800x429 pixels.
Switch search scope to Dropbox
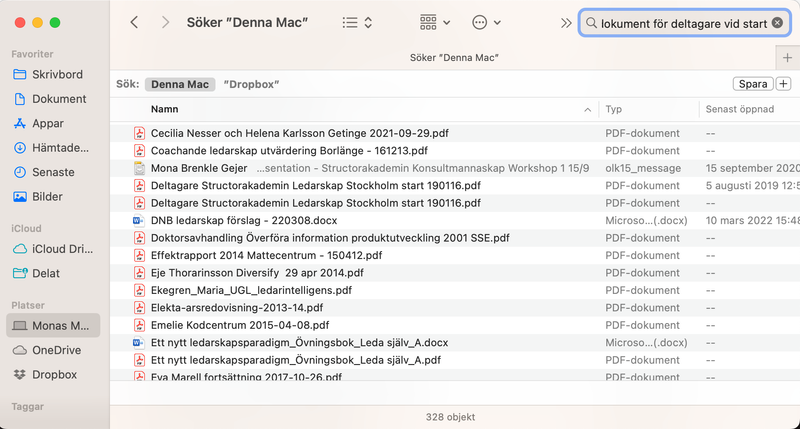pos(250,84)
